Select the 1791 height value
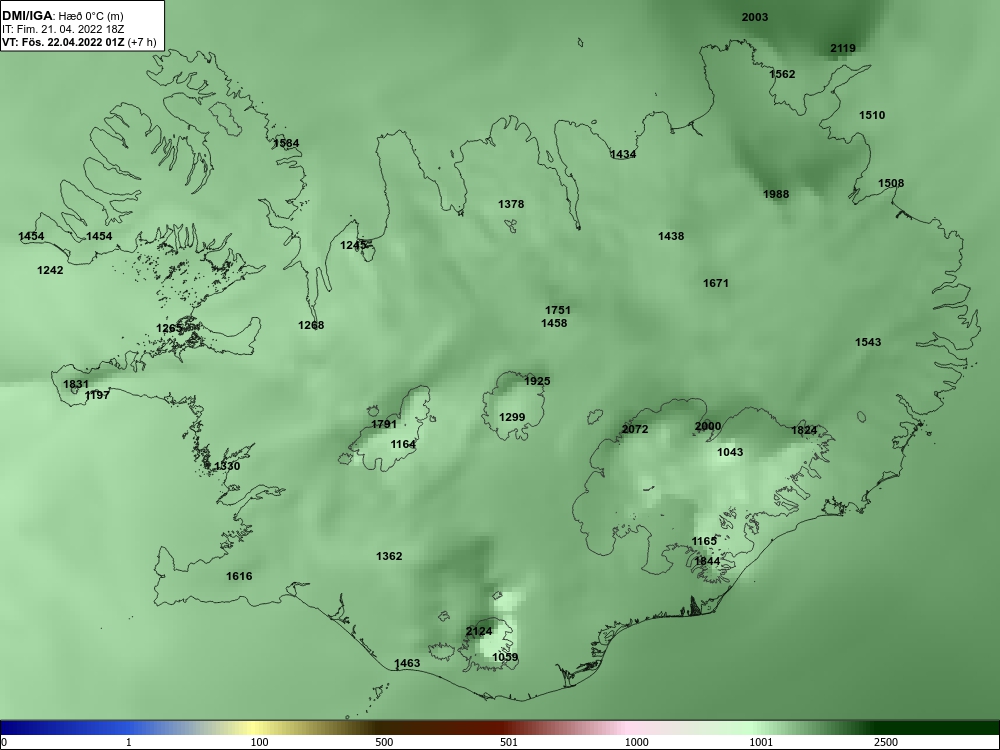This screenshot has width=1000, height=750. [x=384, y=424]
